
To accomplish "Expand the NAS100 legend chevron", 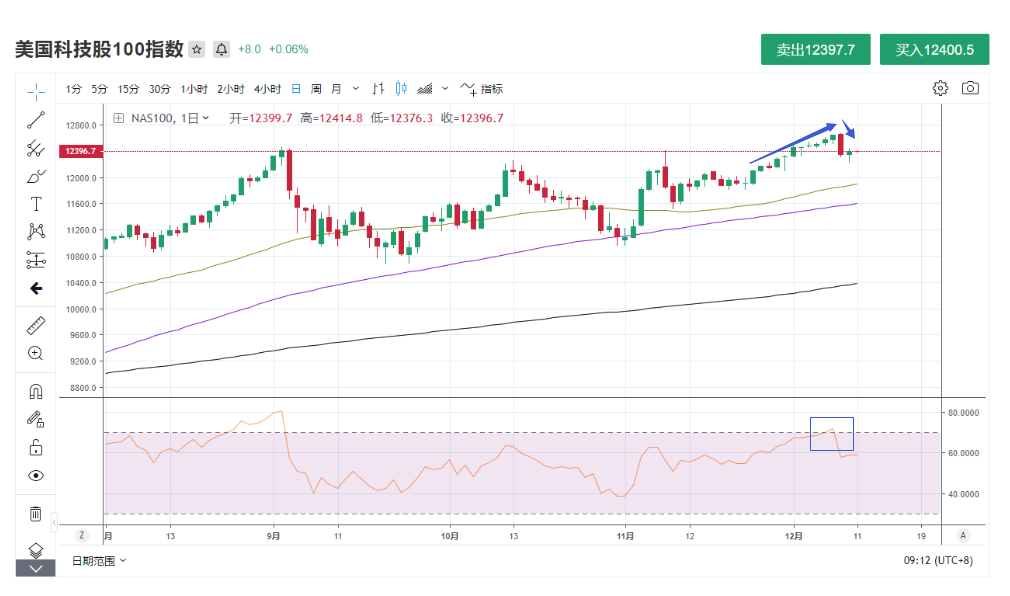I will coord(206,118).
